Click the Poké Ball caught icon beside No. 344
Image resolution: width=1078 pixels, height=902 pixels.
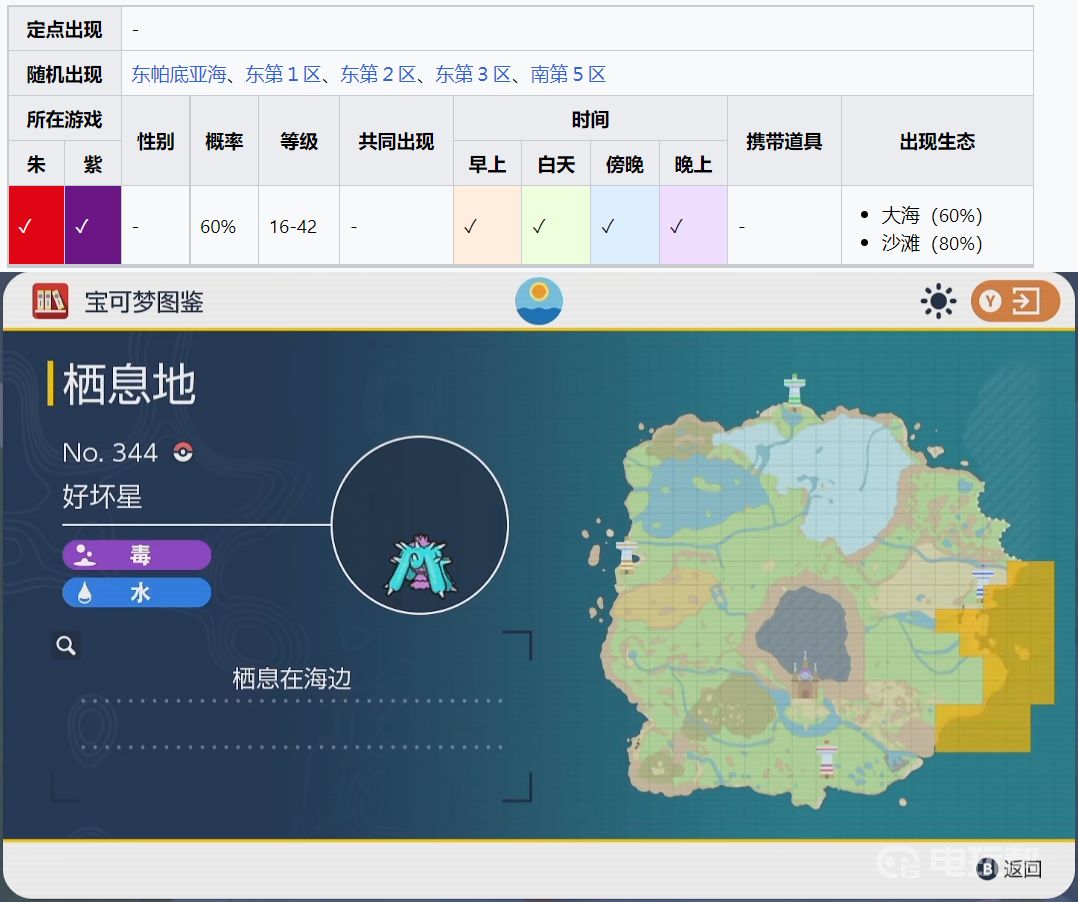(183, 452)
